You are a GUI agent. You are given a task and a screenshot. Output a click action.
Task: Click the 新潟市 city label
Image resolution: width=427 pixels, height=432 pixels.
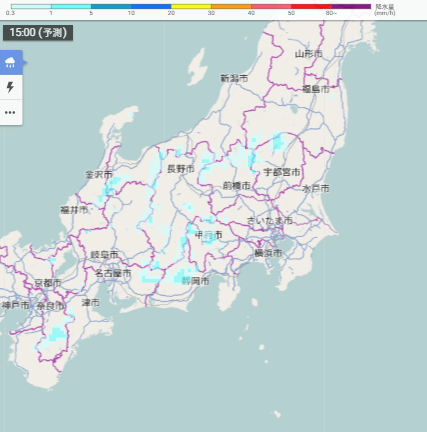[234, 78]
